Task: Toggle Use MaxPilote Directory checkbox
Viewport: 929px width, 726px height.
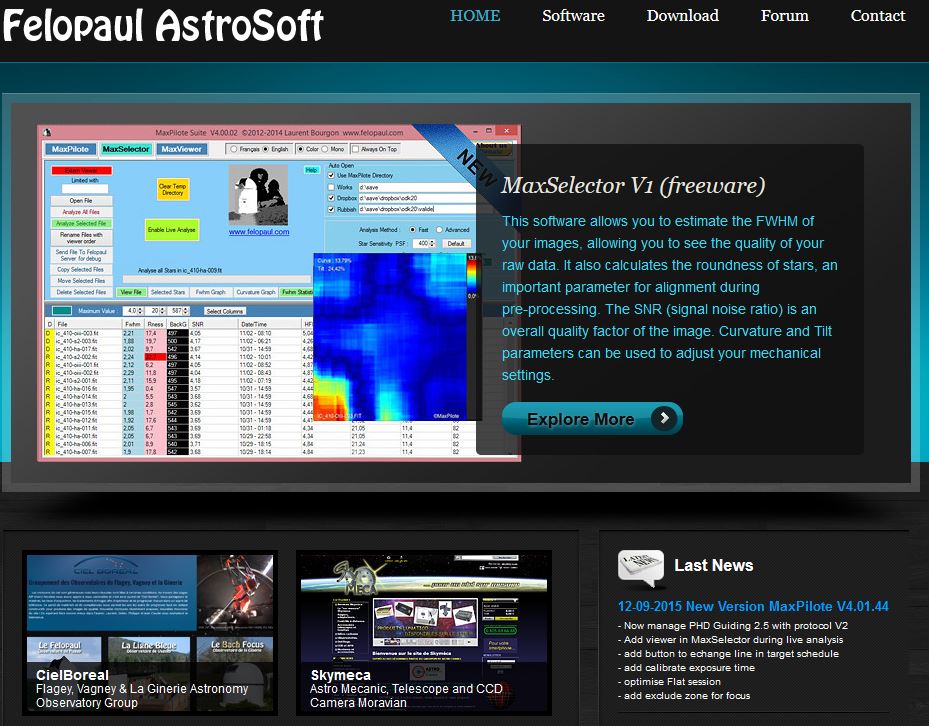Action: tap(333, 175)
